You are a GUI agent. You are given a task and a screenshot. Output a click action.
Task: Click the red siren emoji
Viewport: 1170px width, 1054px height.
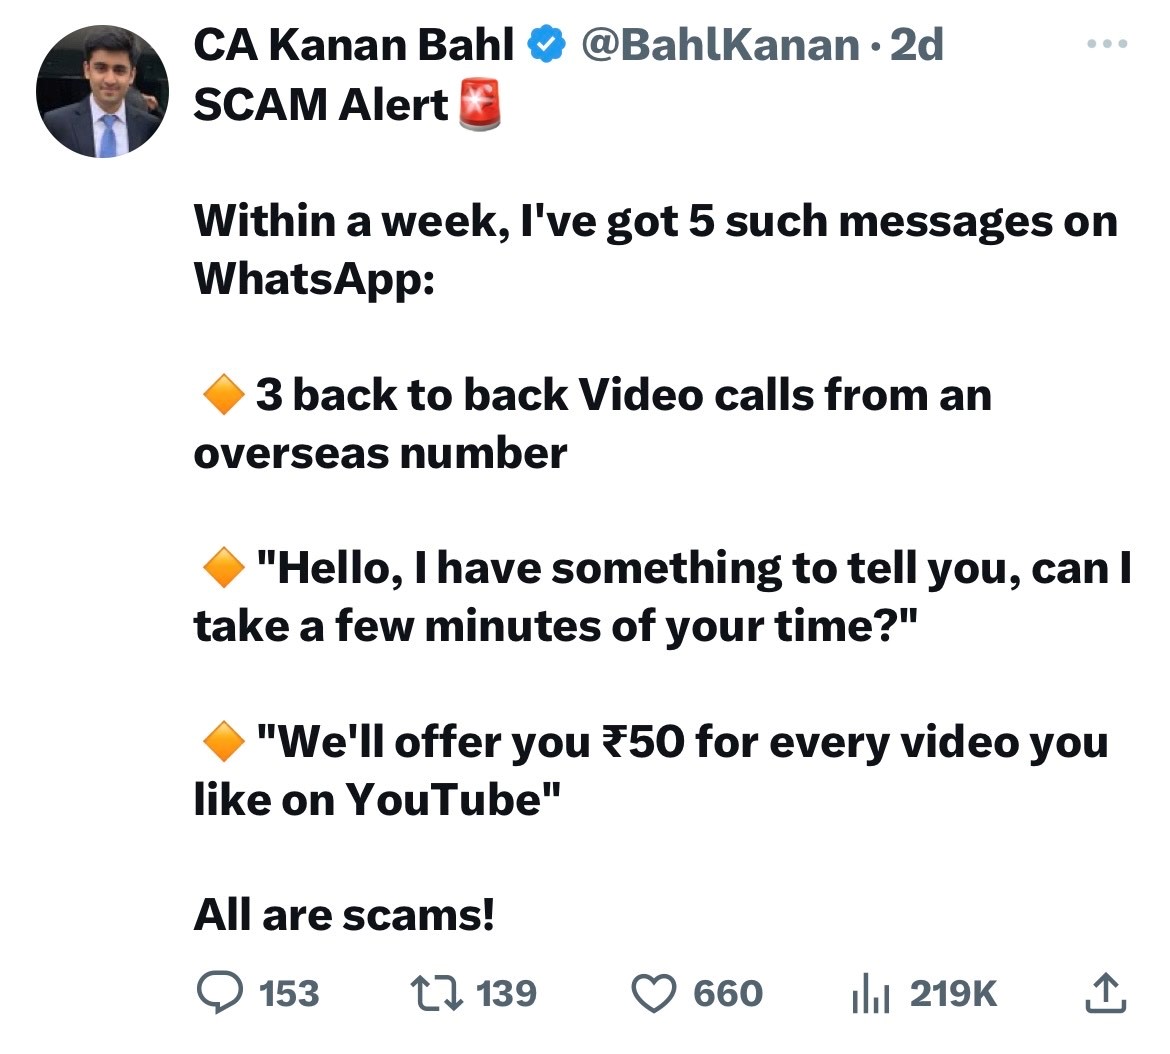pyautogui.click(x=479, y=104)
